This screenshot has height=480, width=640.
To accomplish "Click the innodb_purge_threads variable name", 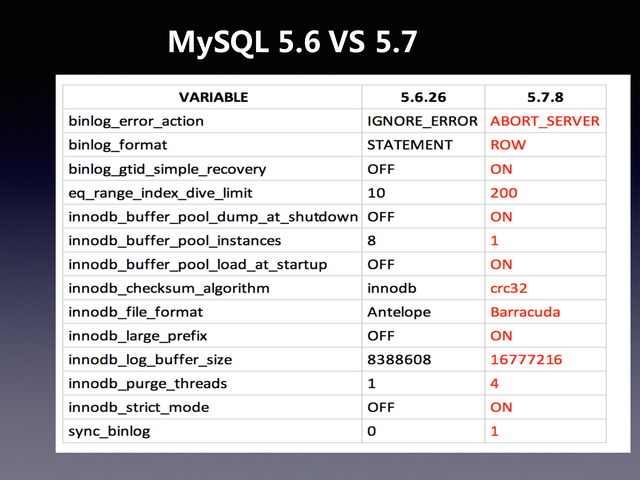I will pos(148,384).
